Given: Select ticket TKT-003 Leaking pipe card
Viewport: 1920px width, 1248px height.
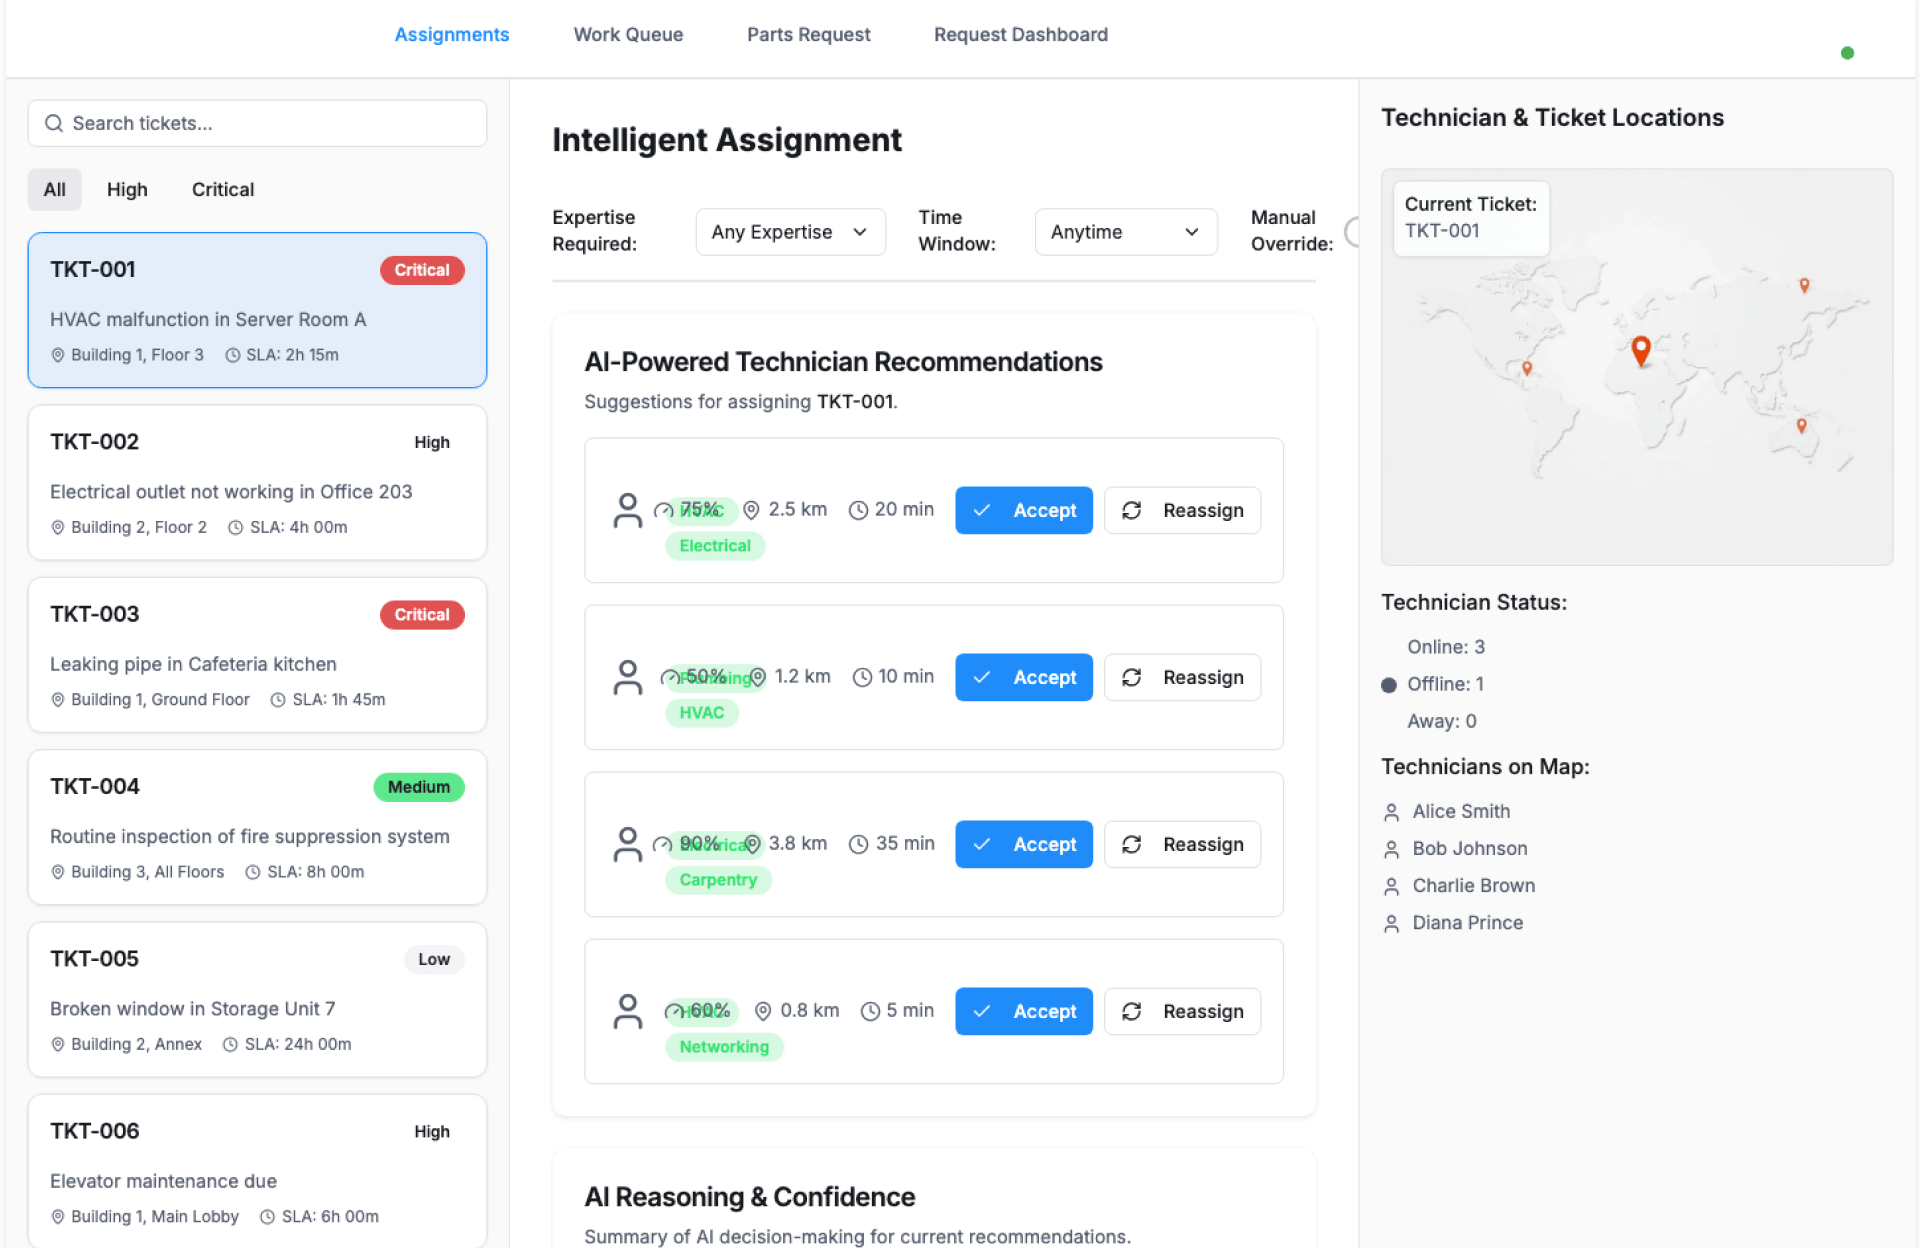Looking at the screenshot, I should [257, 655].
